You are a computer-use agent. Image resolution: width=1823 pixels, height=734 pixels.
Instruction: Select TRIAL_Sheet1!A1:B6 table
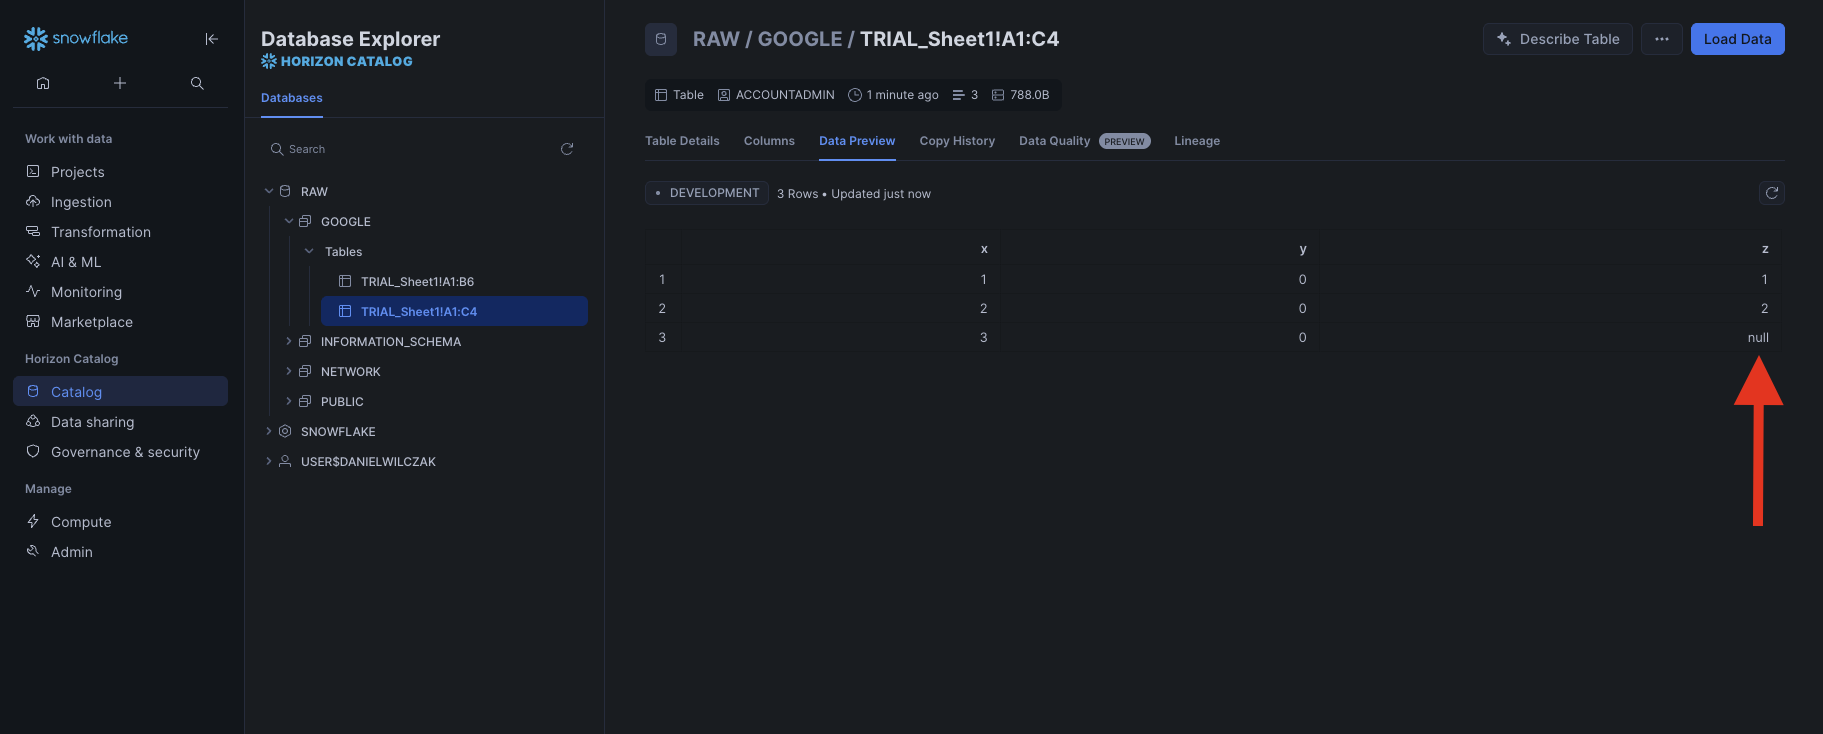[x=417, y=282]
